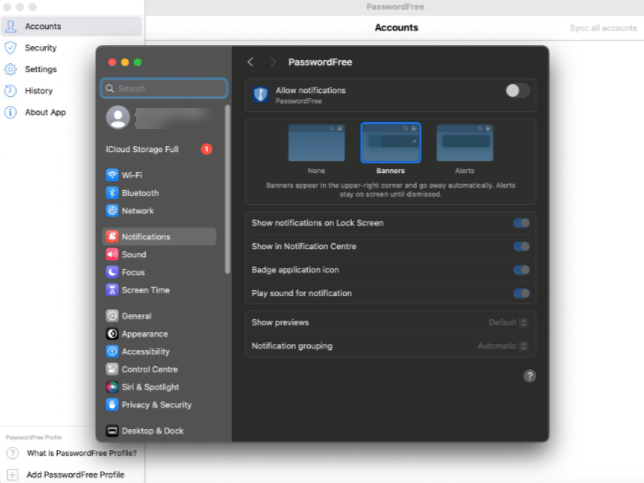This screenshot has height=483, width=644.
Task: Expand the Notification grouping dropdown
Action: click(x=503, y=346)
